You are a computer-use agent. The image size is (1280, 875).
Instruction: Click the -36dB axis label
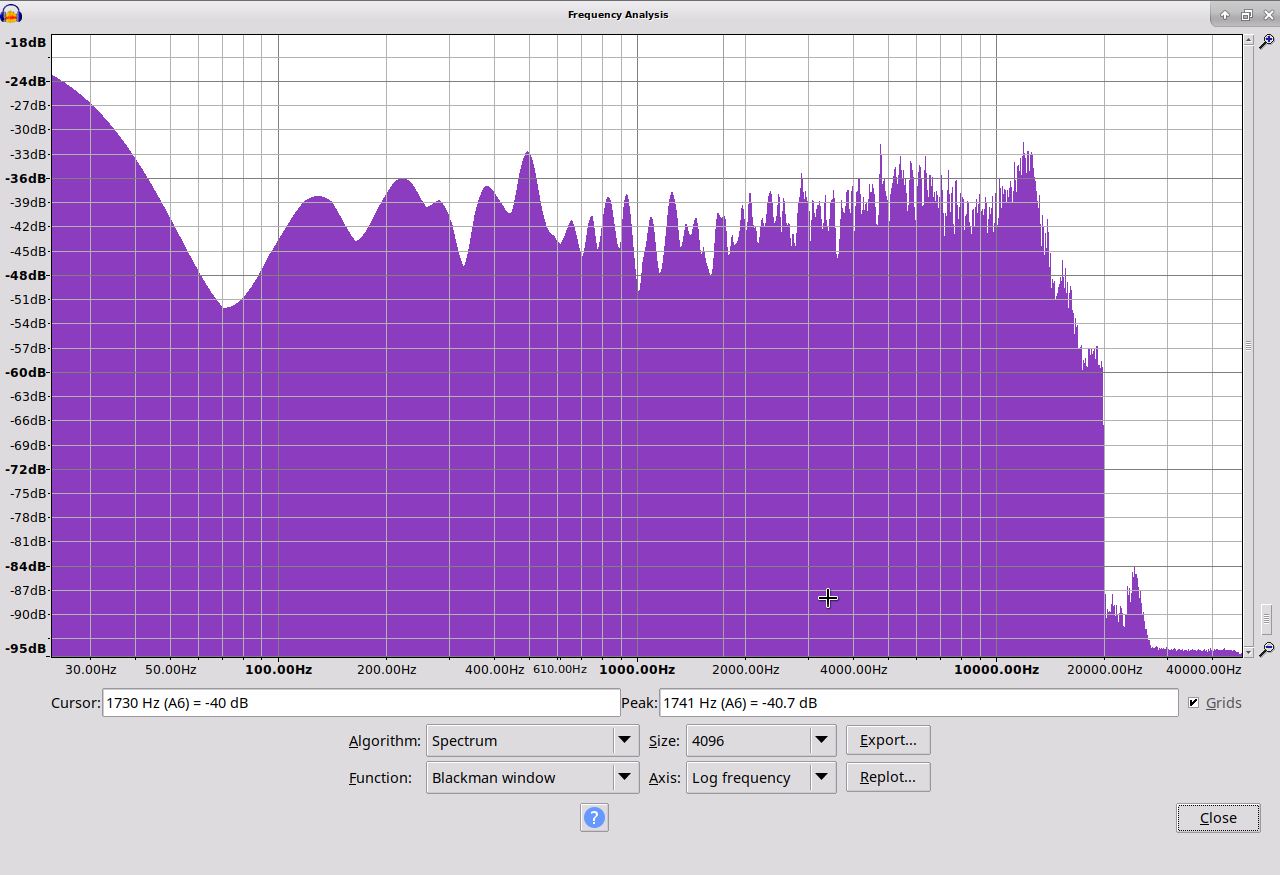click(x=27, y=179)
